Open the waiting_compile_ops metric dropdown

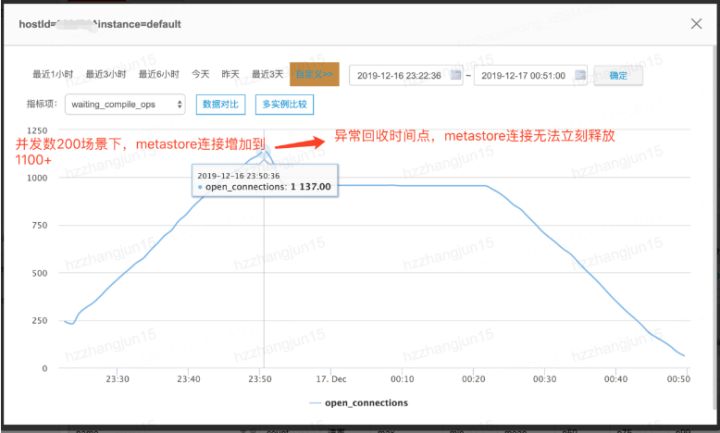(x=125, y=104)
